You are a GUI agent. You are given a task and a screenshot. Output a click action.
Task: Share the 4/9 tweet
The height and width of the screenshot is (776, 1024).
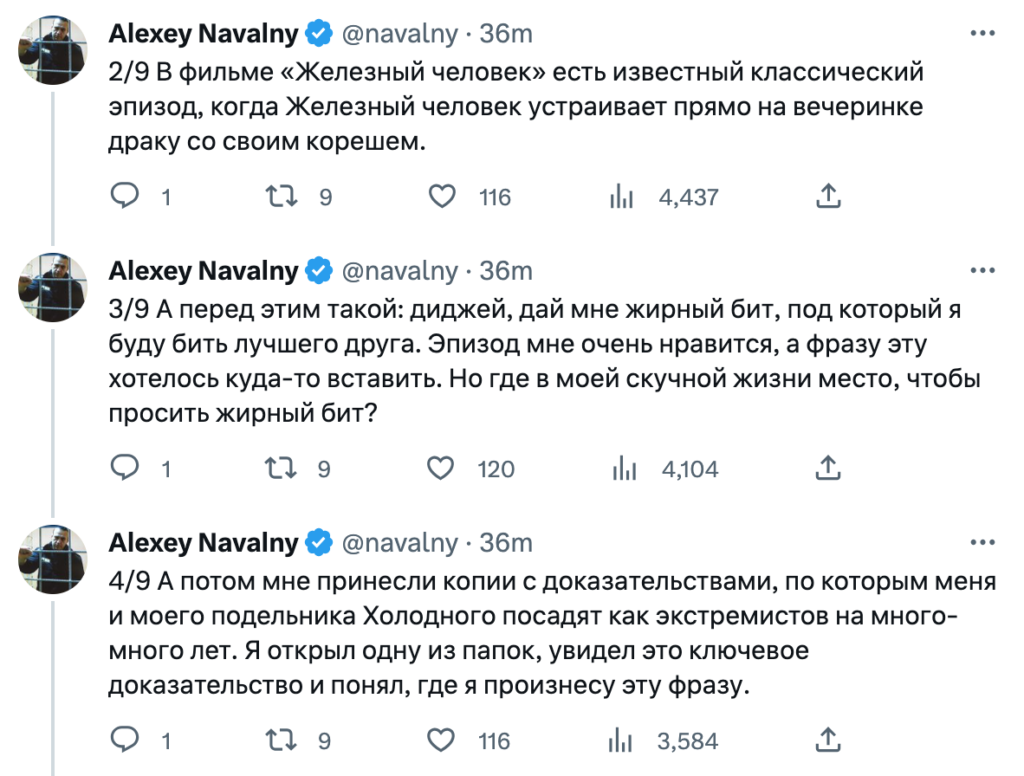coord(828,740)
